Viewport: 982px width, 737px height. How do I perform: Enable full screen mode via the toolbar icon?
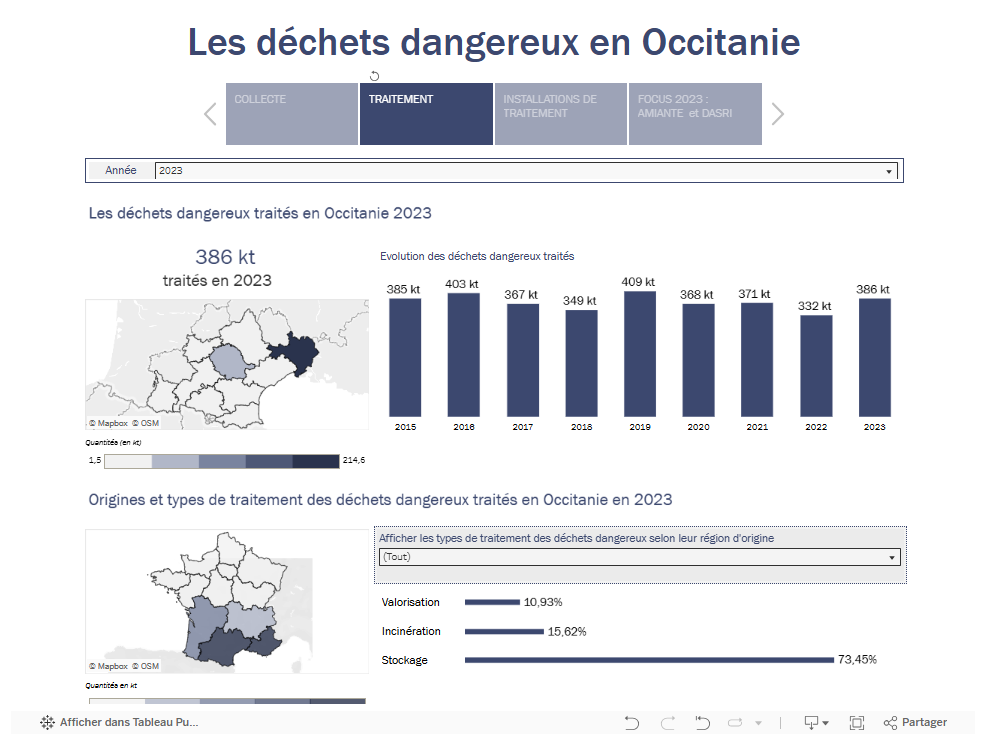856,722
